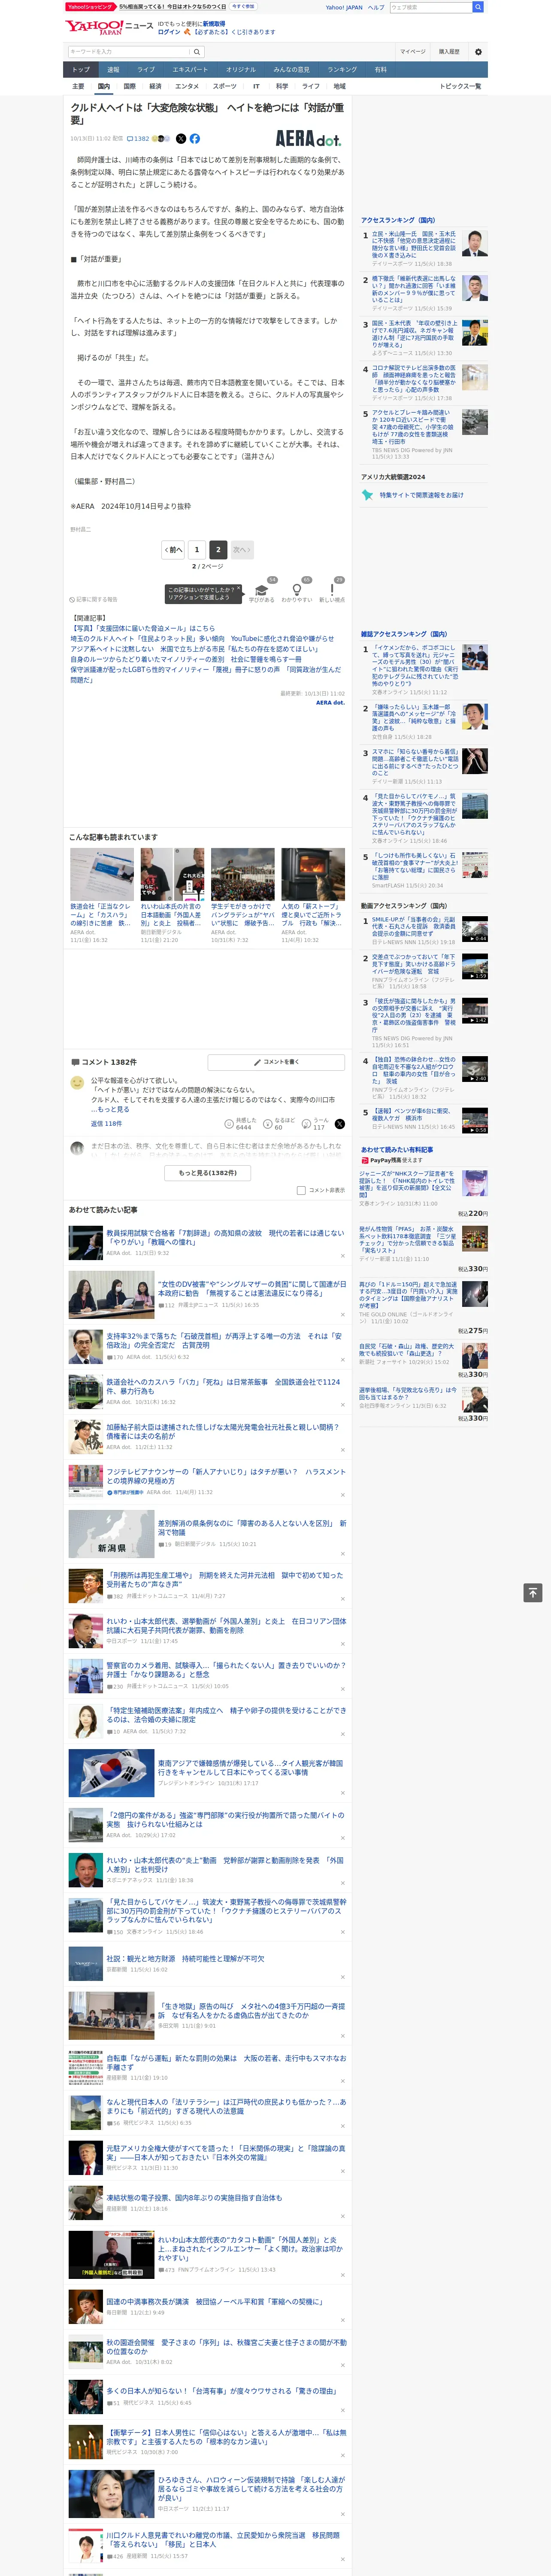Open settings via the gear icon
Image resolution: width=551 pixels, height=2576 pixels.
click(478, 52)
